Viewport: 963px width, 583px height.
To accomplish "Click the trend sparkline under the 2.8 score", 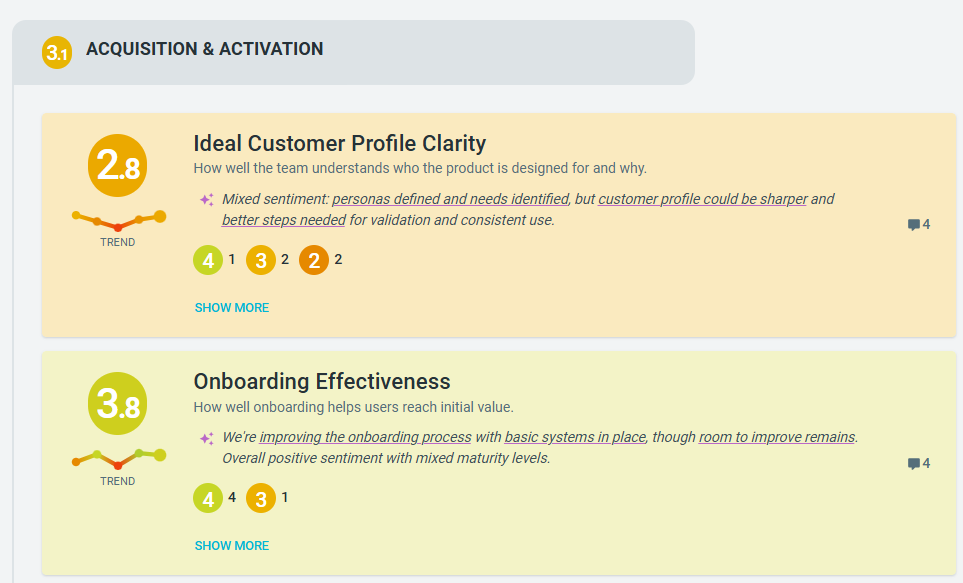I will 118,220.
